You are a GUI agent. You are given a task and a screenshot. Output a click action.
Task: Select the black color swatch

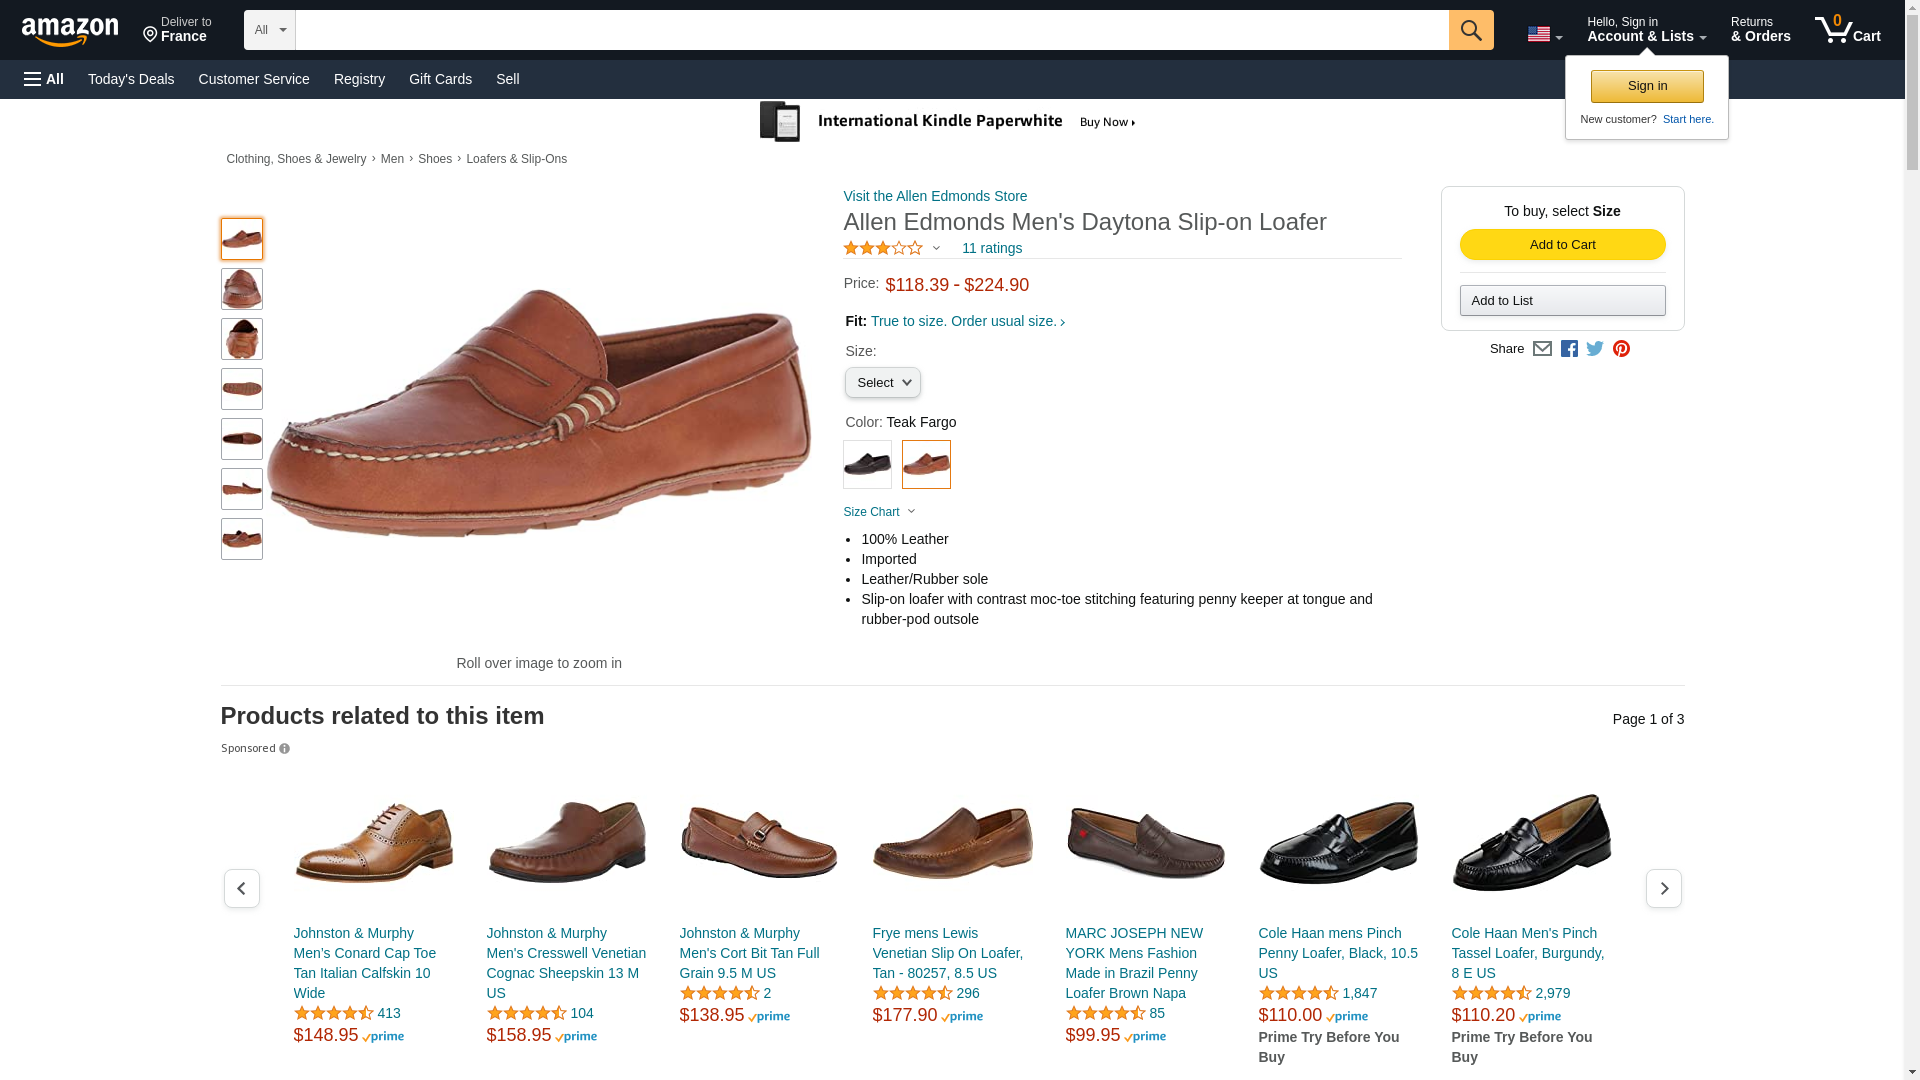click(867, 465)
